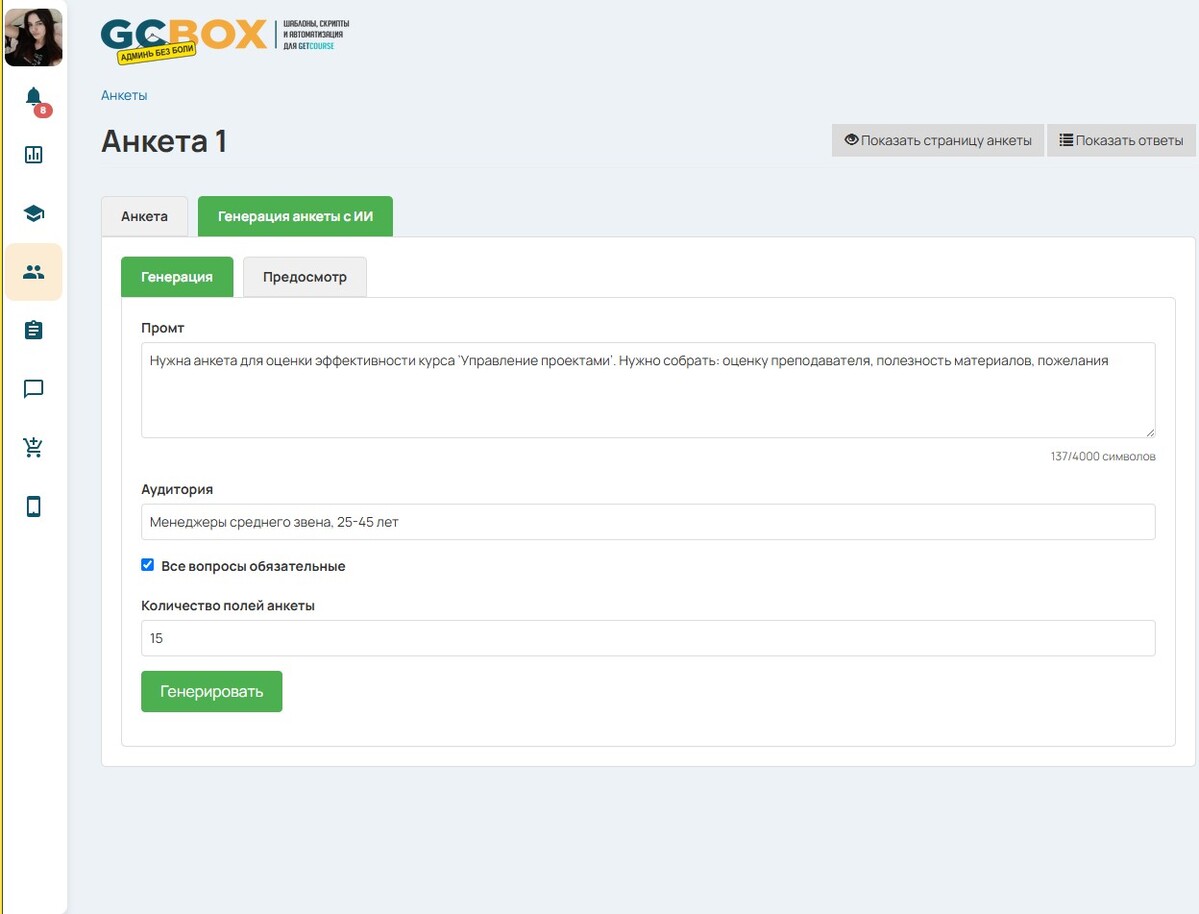1199x914 pixels.
Task: Switch to the 'Предосмотр' tab
Action: click(x=305, y=277)
